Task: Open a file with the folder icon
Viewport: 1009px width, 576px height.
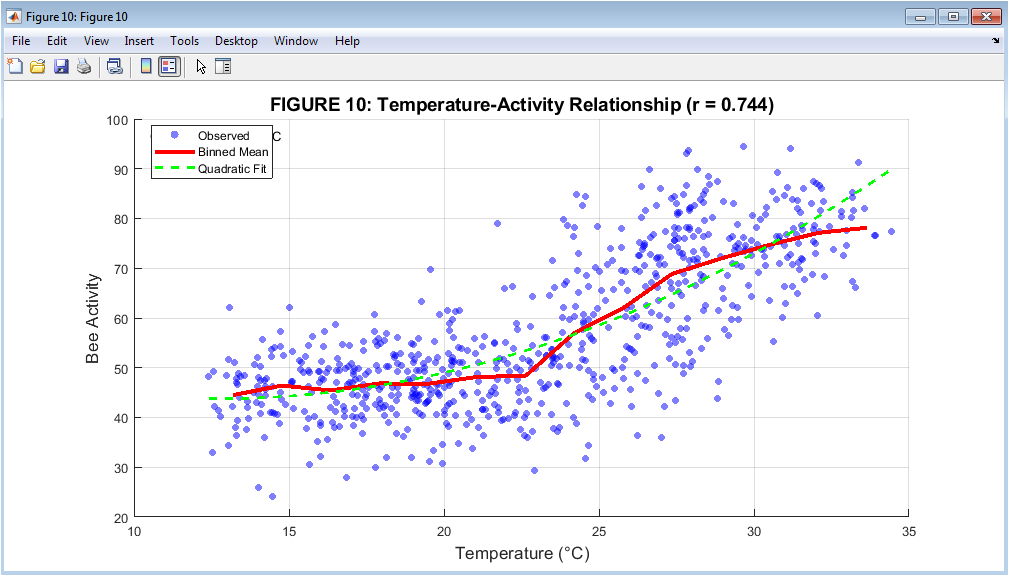Action: click(38, 67)
